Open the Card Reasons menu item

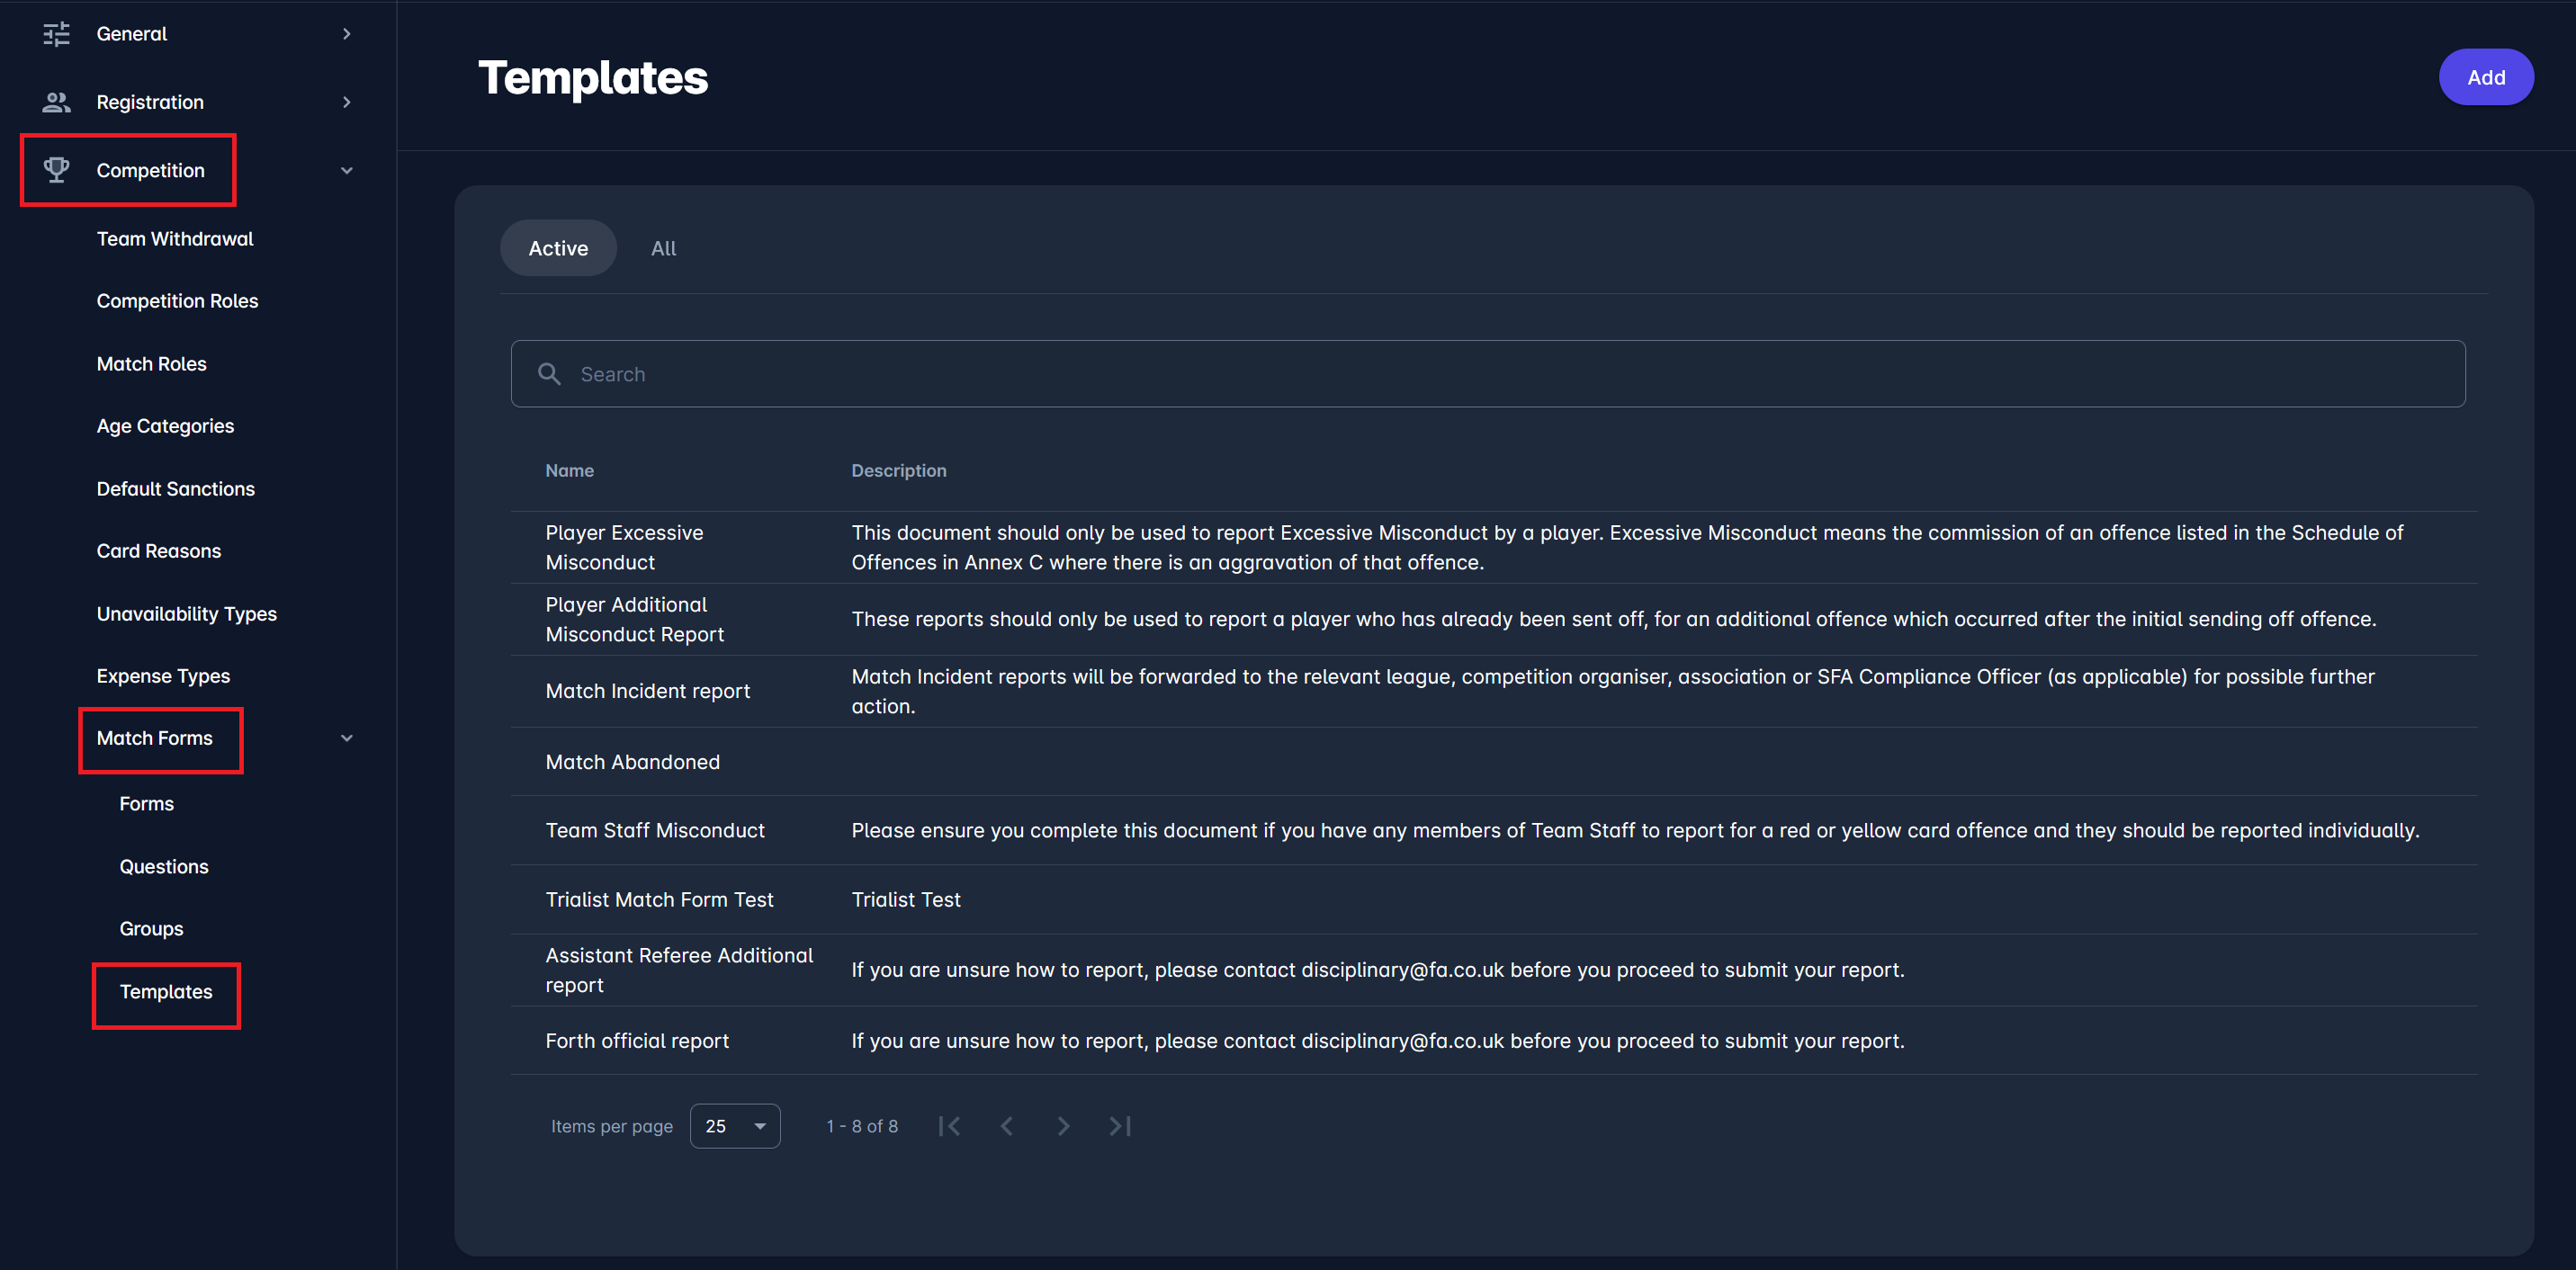(159, 551)
